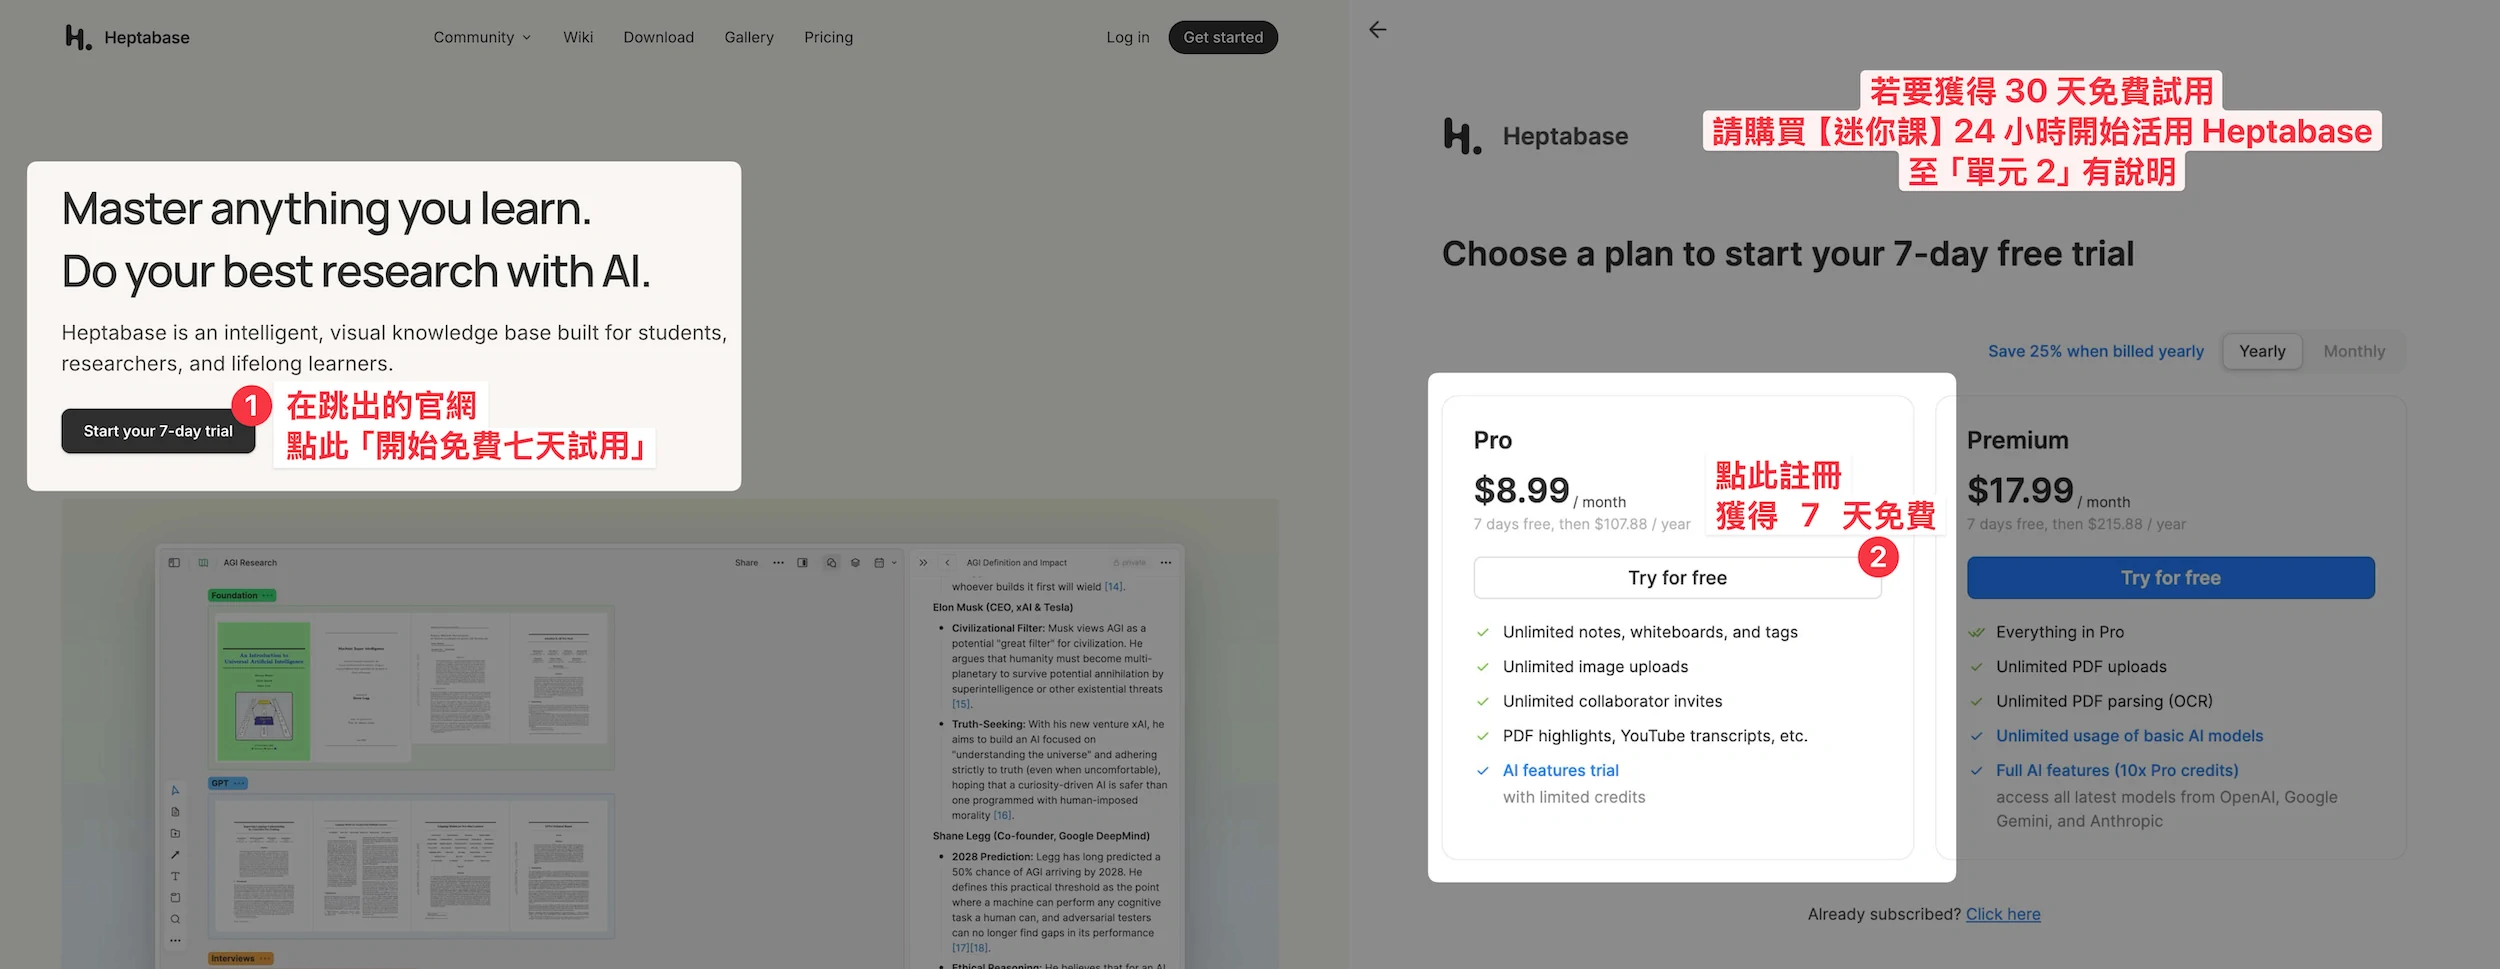Screen dimensions: 2500x969
Task: Open the green Universal Artificial Intelligence PDF thumbnail
Action: click(265, 690)
